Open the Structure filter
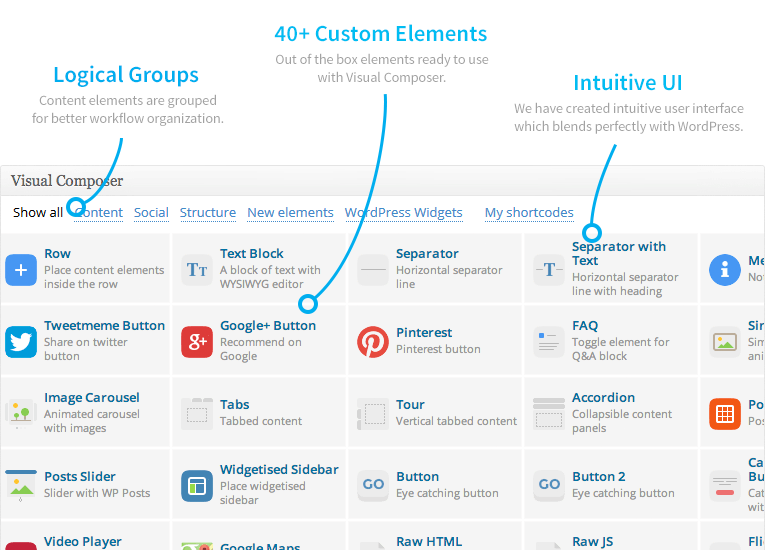Viewport: 765px width, 550px height. tap(208, 213)
